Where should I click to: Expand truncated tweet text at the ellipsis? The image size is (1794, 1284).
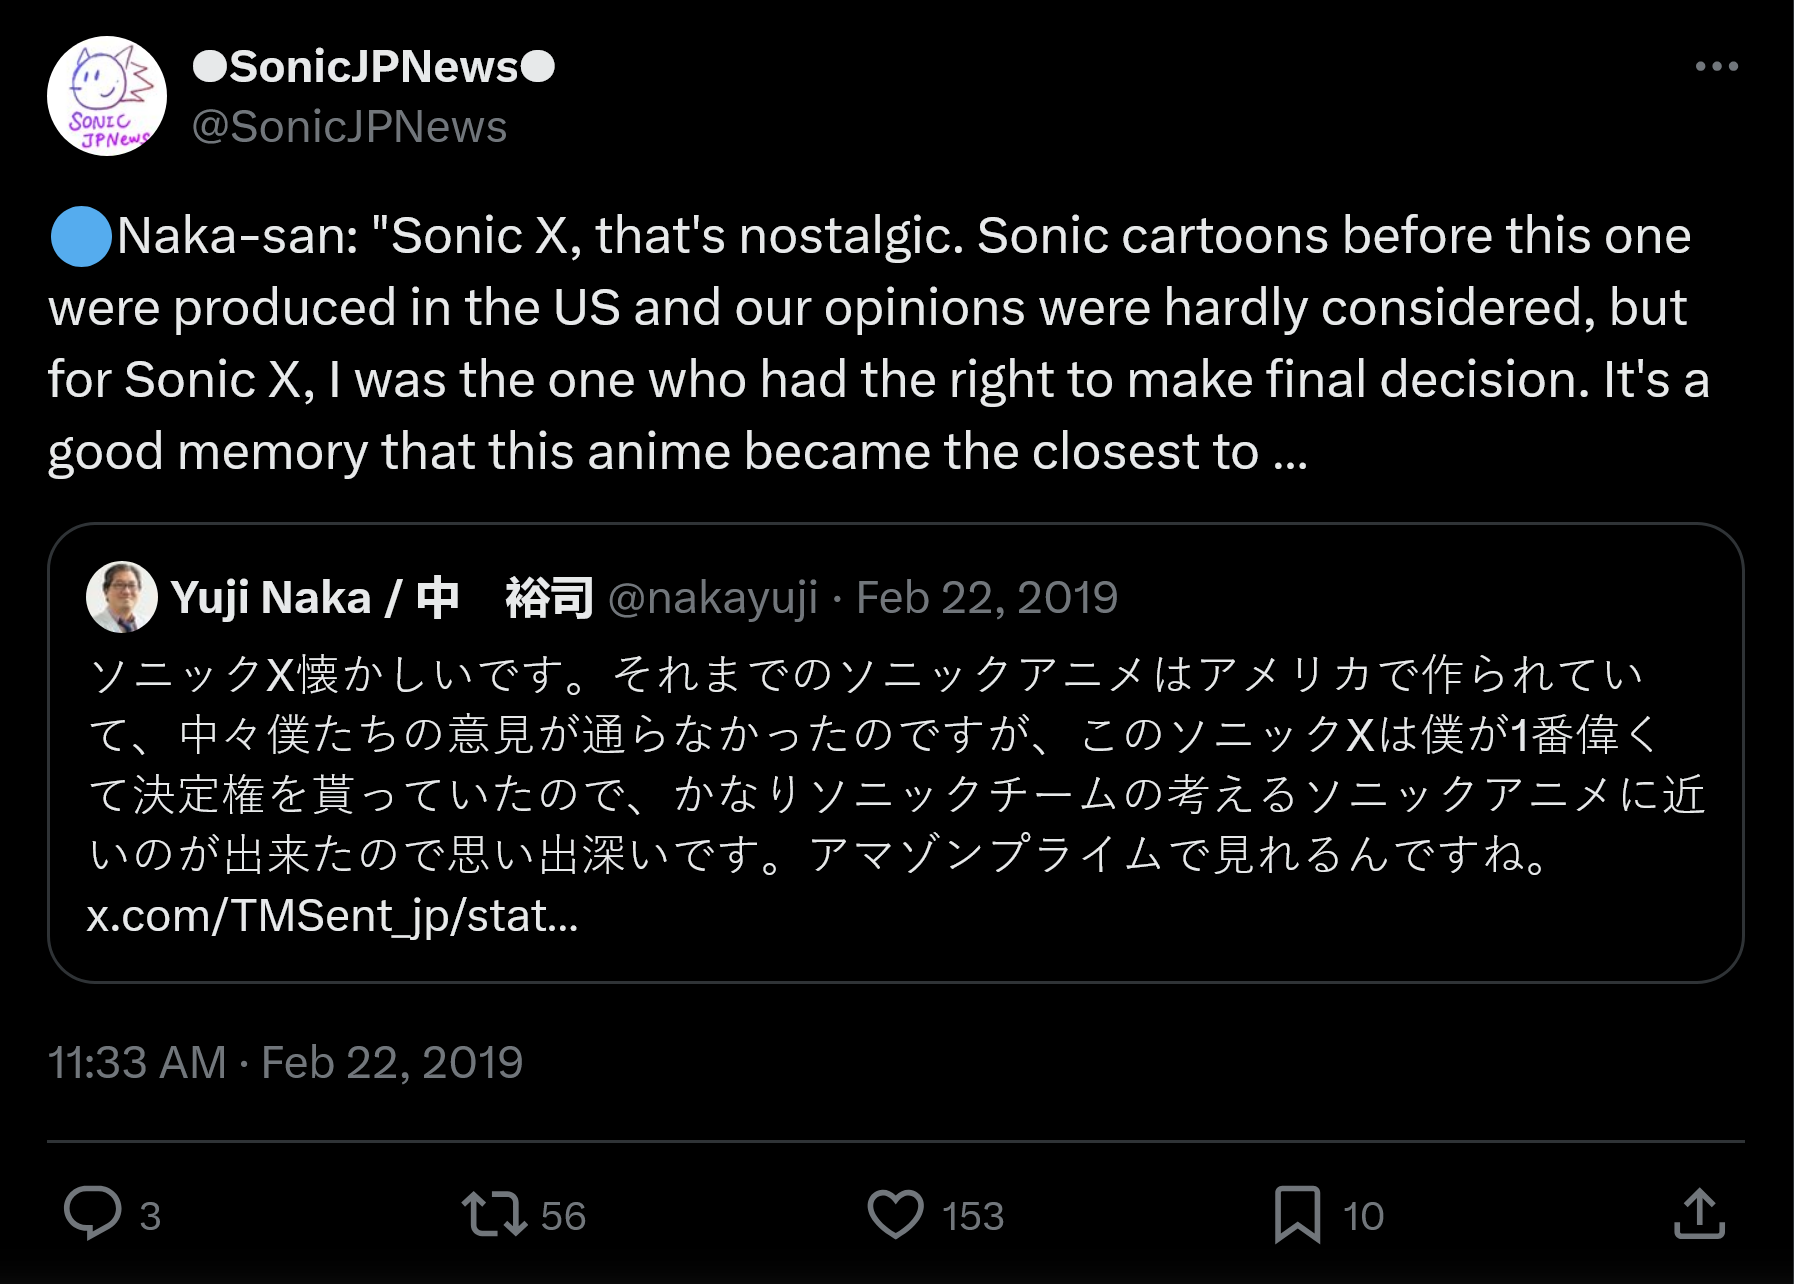click(1291, 453)
